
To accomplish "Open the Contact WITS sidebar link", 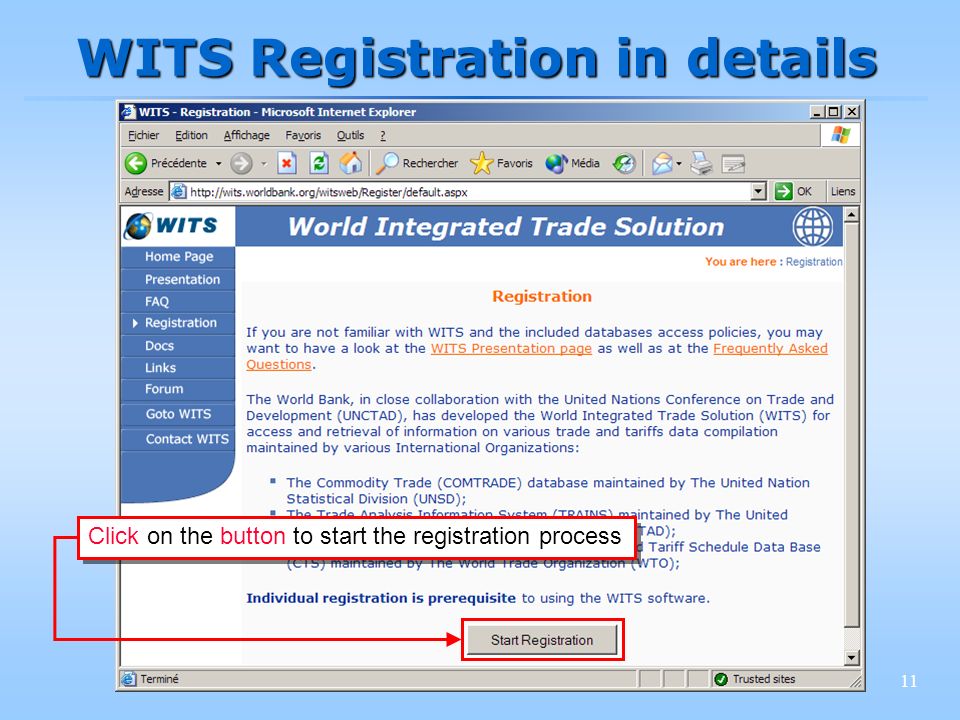I will [187, 439].
